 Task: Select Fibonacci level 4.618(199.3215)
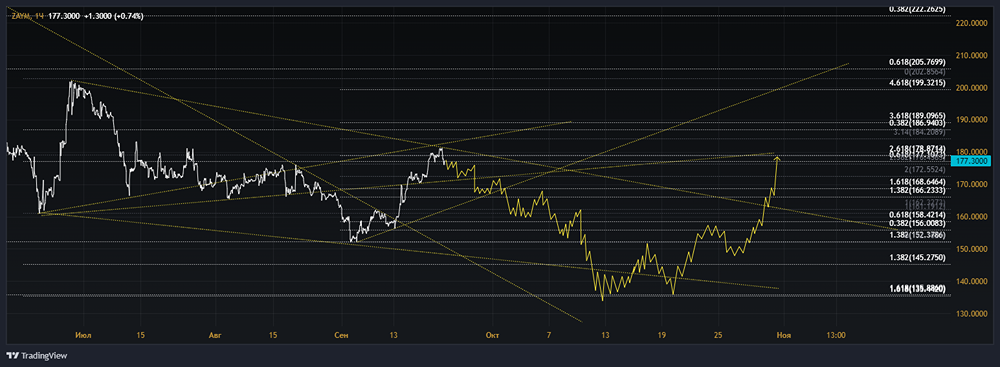pos(917,83)
